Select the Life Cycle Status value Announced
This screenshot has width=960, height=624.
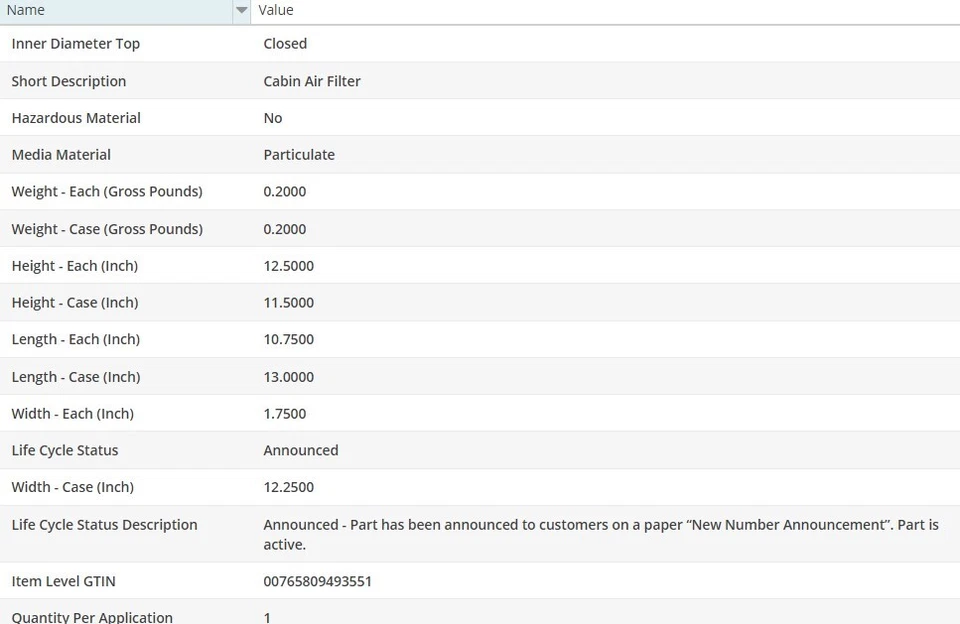[301, 451]
